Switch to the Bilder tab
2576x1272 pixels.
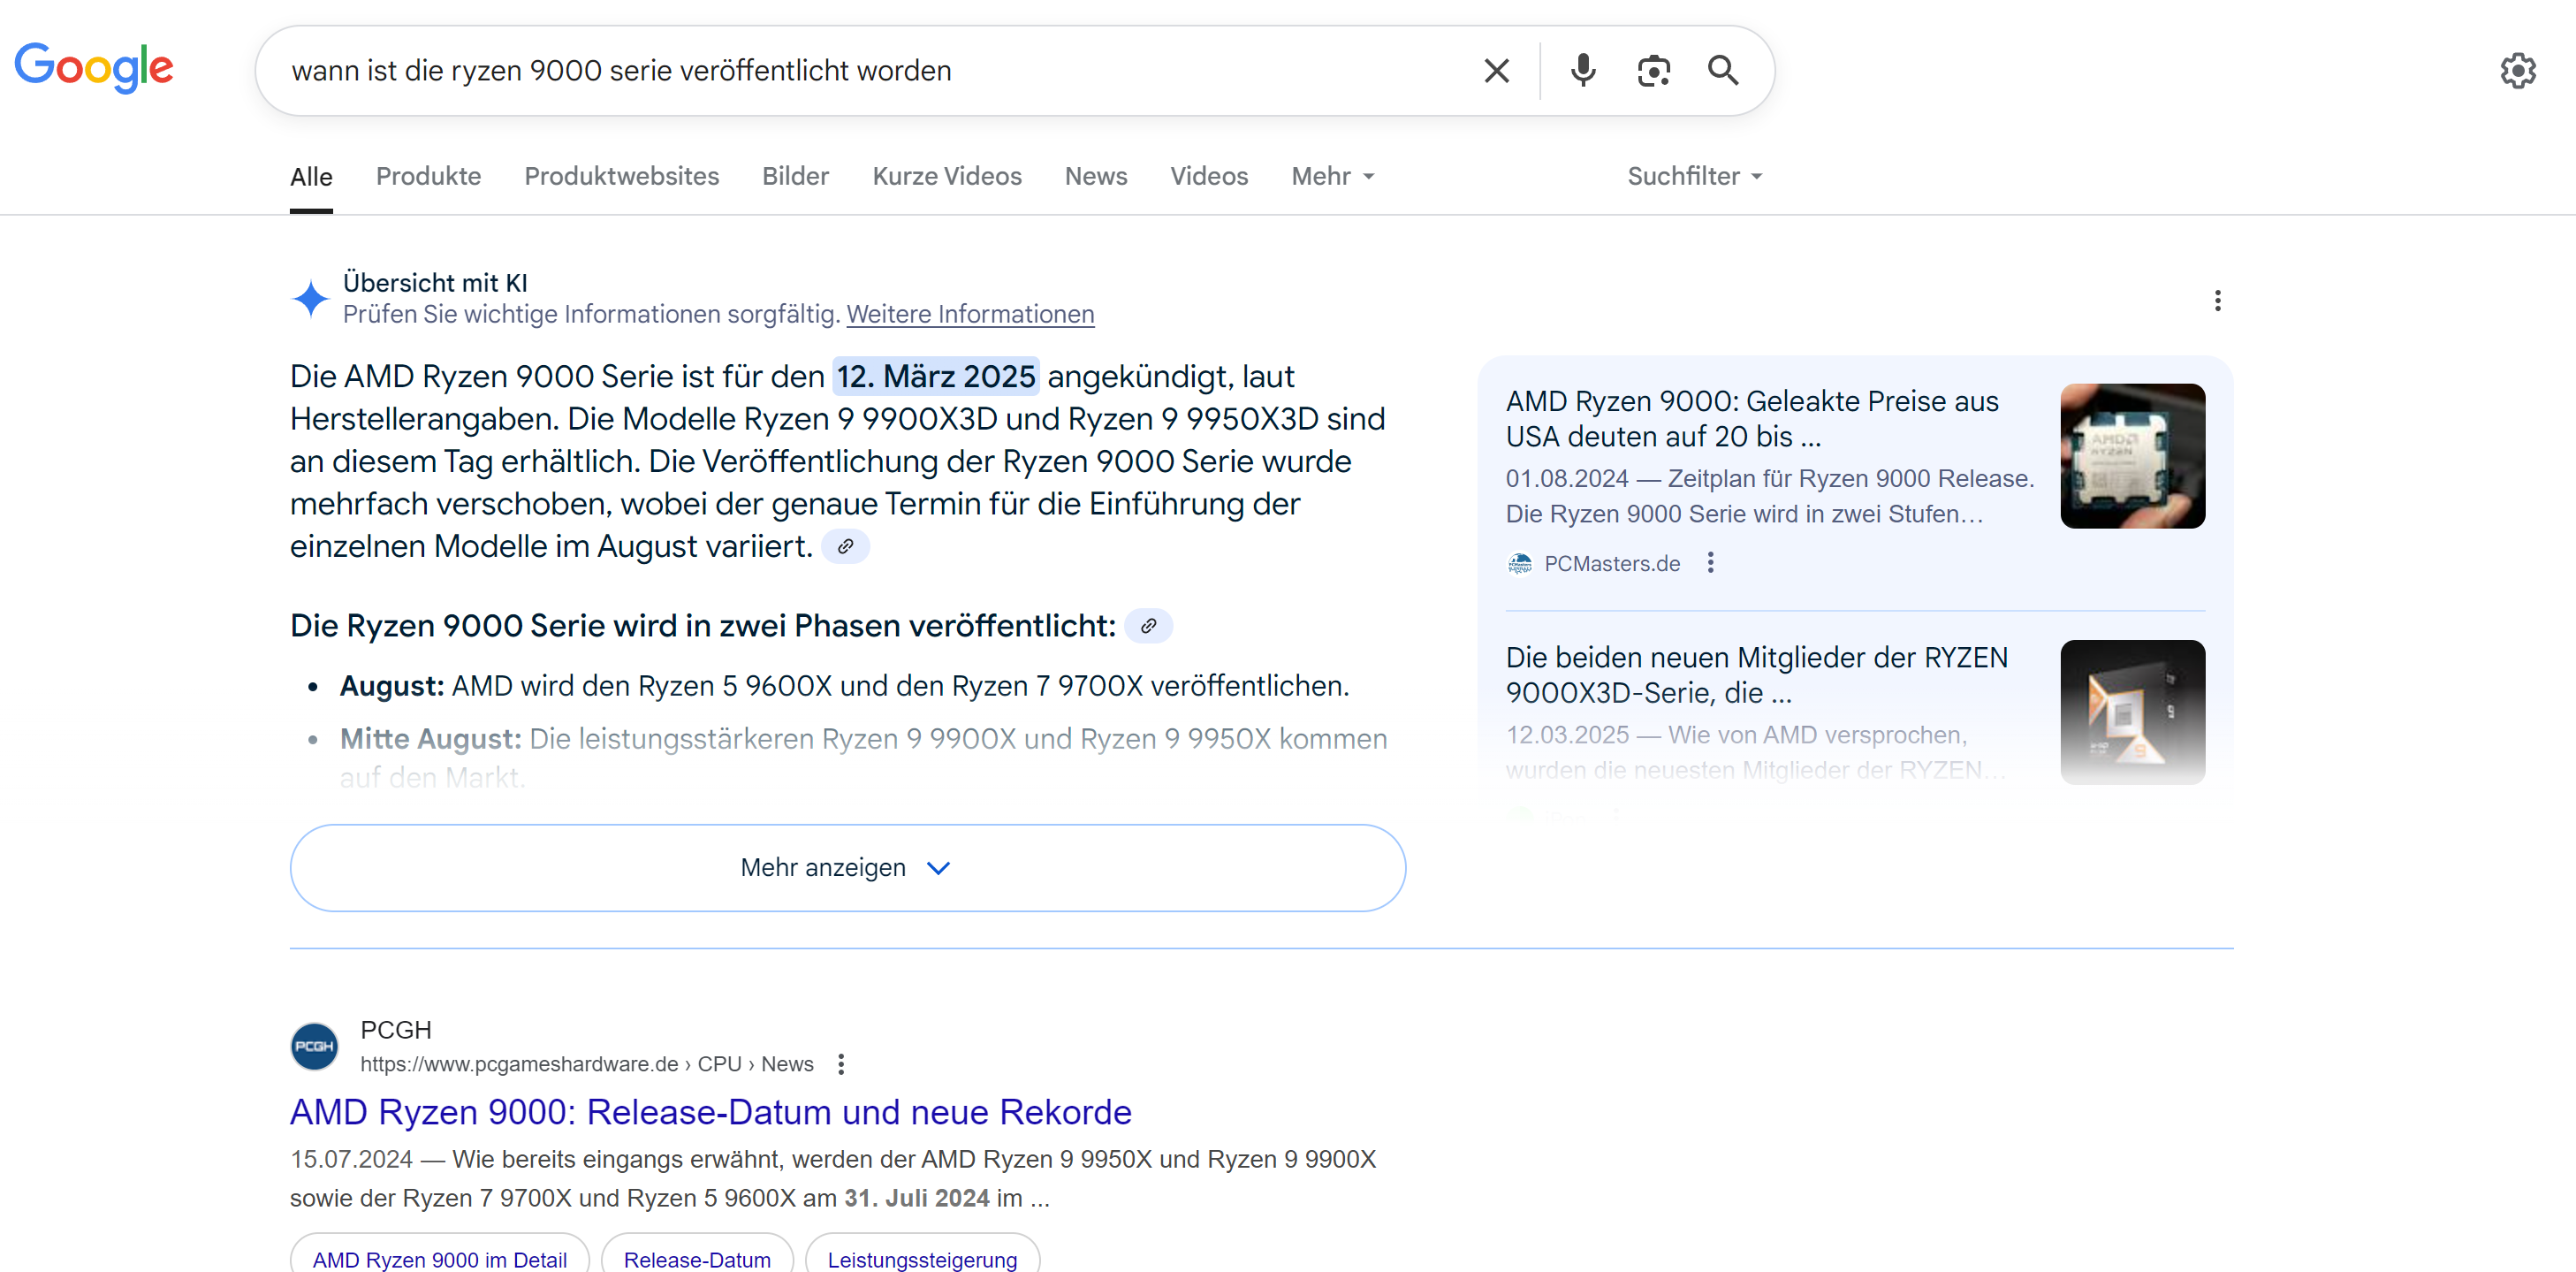[x=795, y=176]
